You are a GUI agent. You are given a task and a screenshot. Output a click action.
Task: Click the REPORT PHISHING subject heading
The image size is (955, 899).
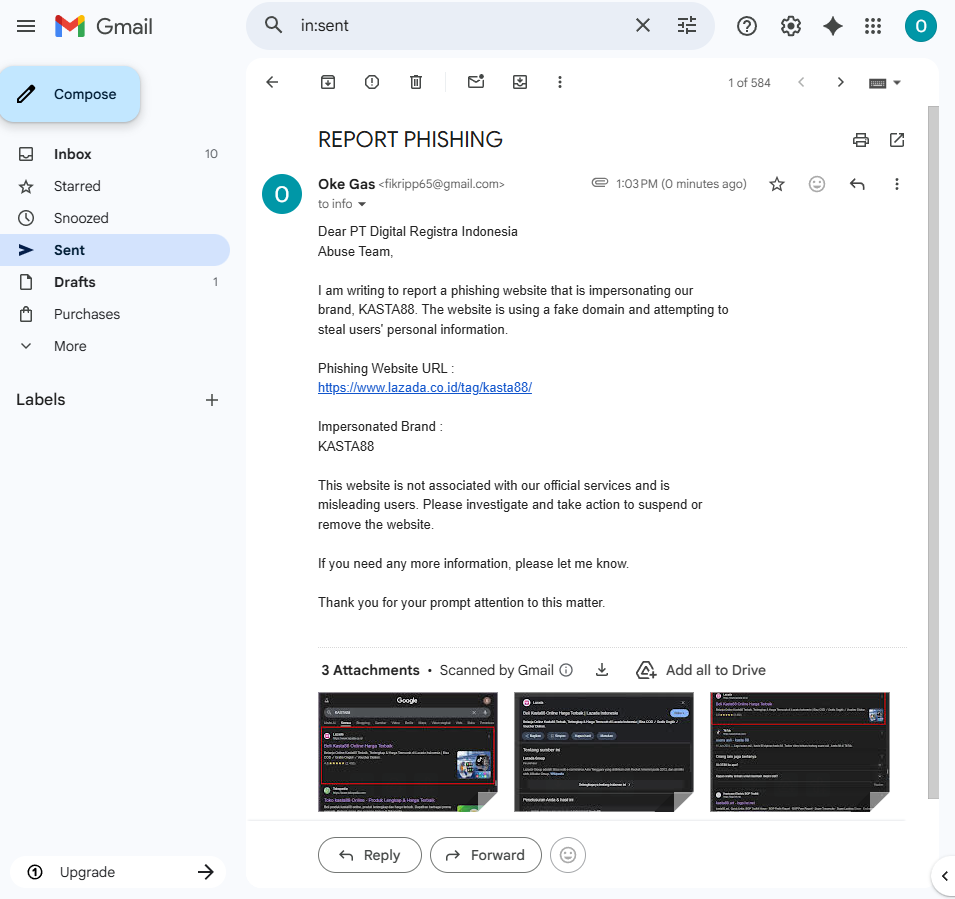[410, 139]
